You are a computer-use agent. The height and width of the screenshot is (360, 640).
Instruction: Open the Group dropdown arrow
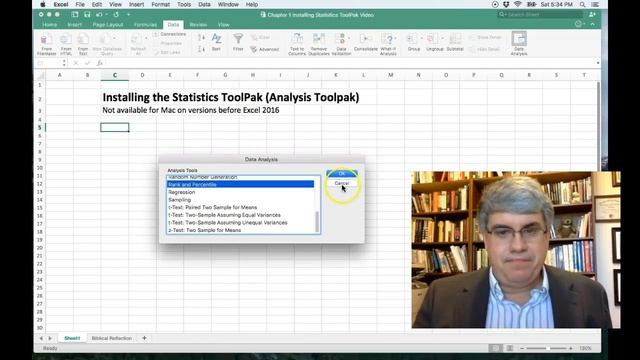pos(422,38)
